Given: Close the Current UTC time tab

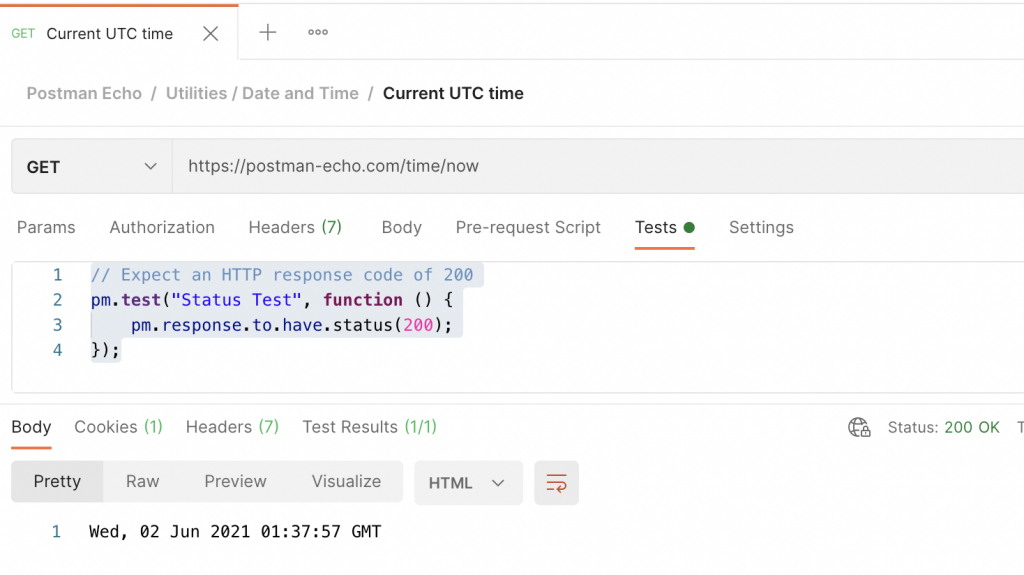Looking at the screenshot, I should point(210,34).
